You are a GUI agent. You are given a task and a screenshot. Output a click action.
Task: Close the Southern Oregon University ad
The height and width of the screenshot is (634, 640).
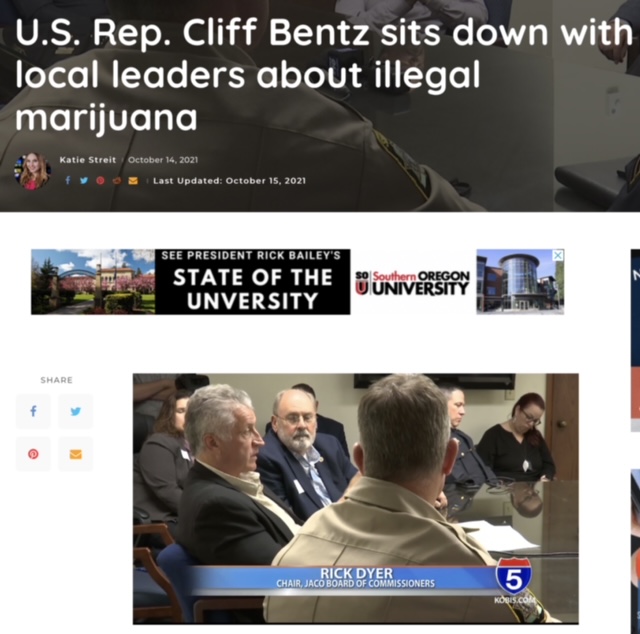[558, 255]
